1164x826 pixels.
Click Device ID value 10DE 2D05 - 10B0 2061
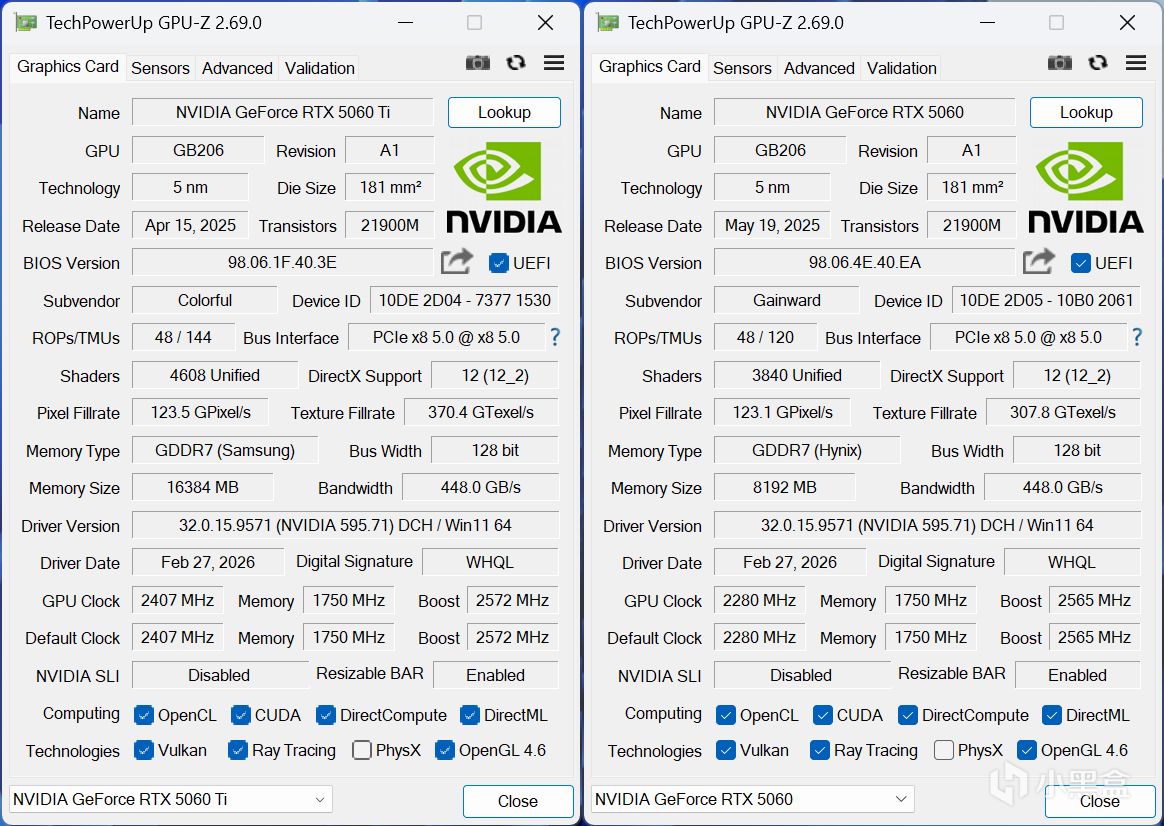pos(1047,301)
